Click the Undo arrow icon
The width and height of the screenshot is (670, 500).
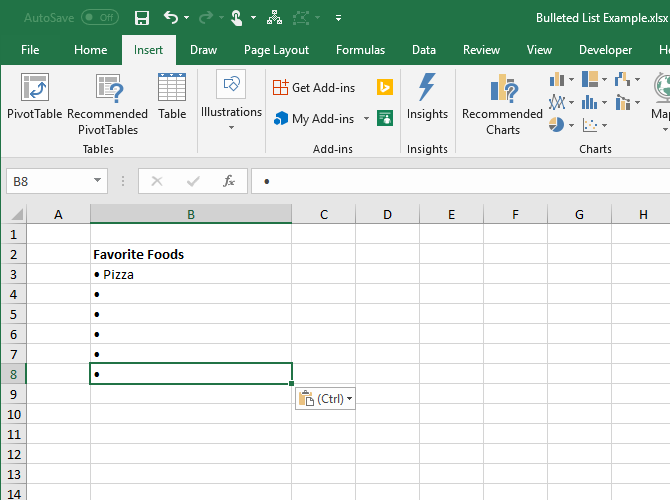click(x=170, y=17)
